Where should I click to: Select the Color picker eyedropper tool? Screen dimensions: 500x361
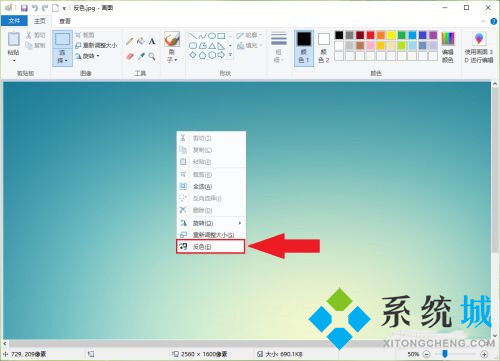click(141, 56)
